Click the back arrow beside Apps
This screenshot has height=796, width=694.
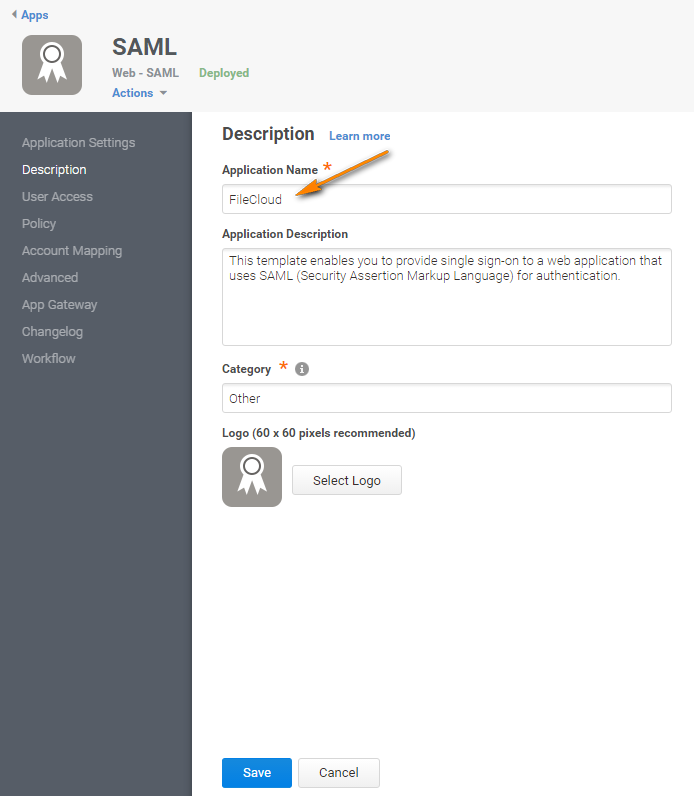point(14,15)
